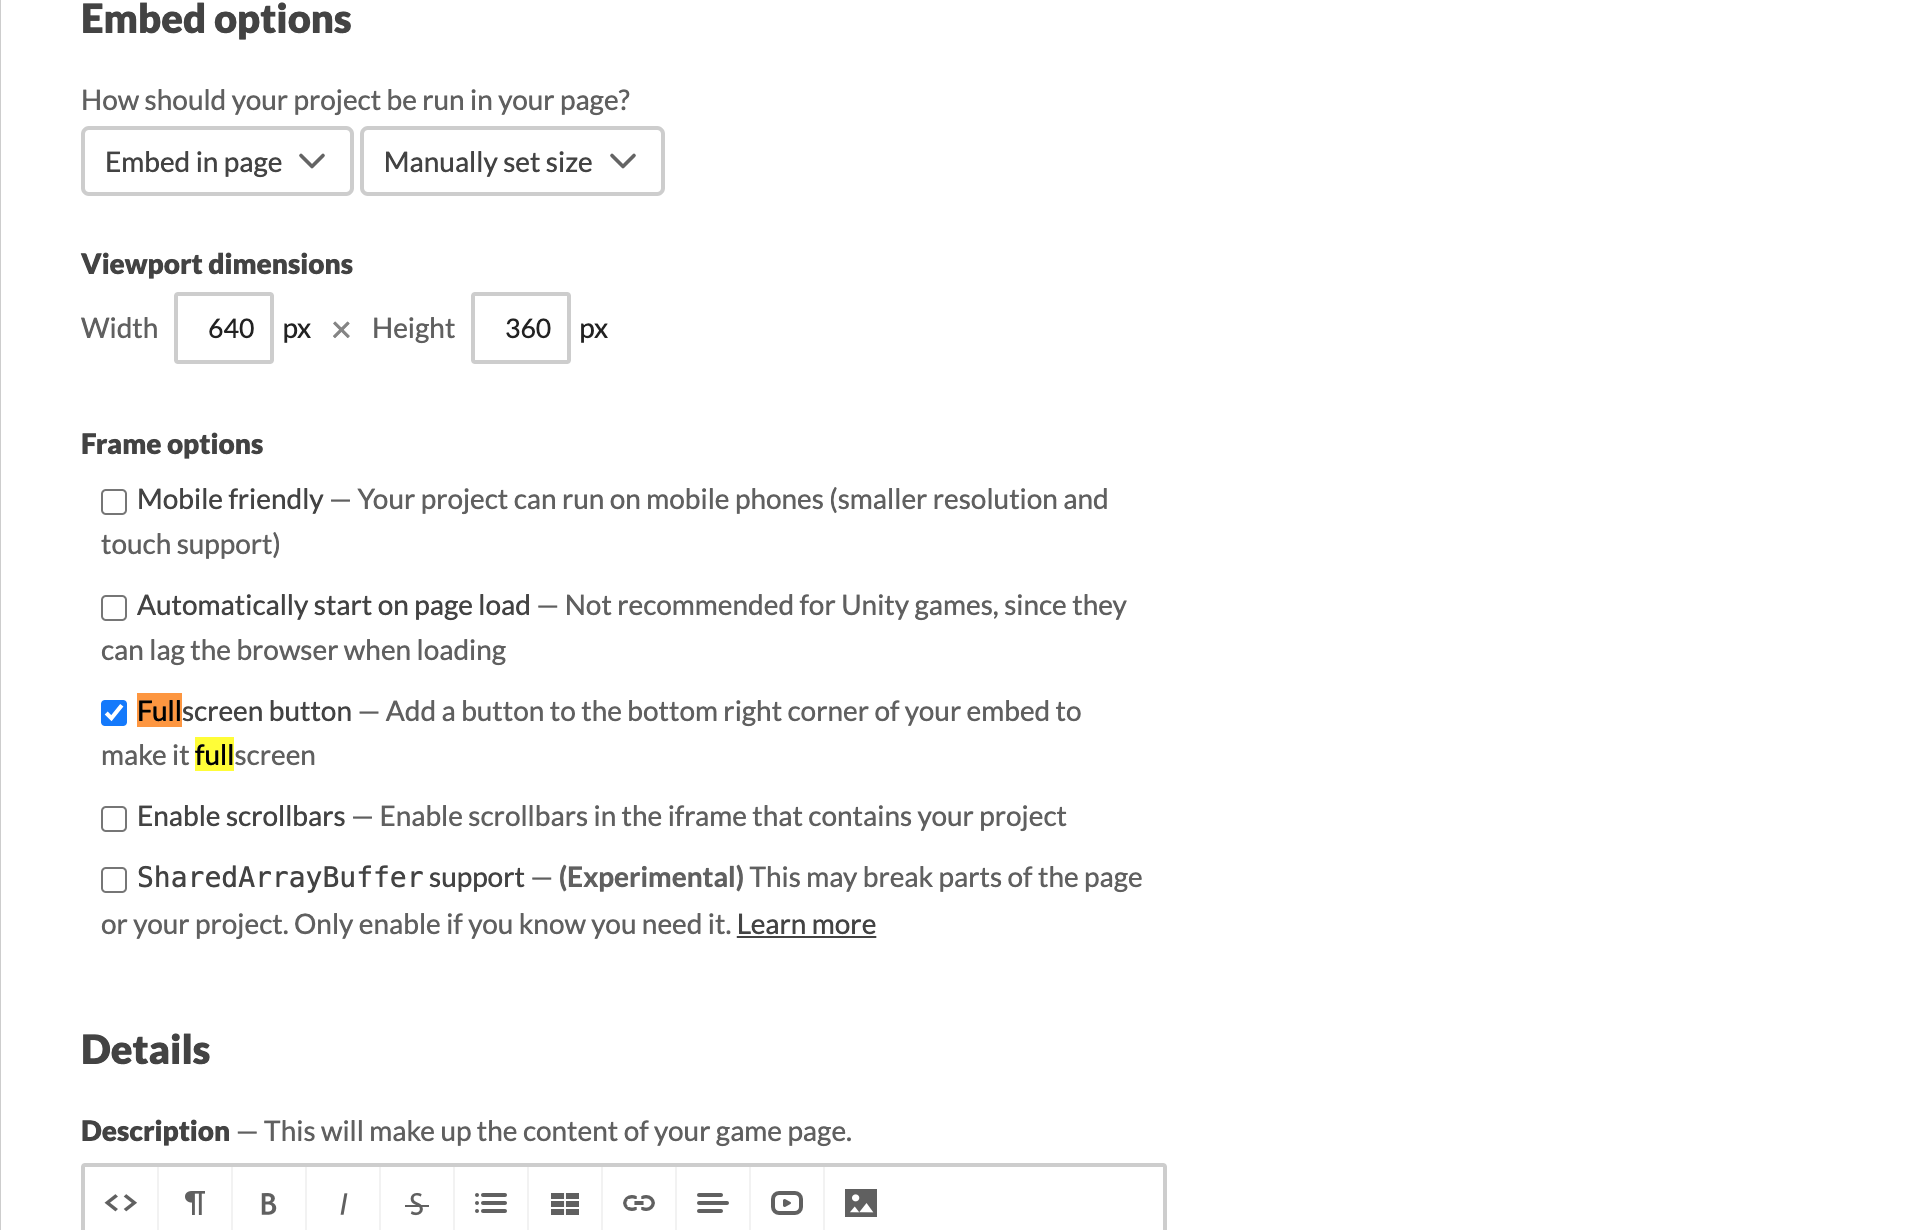
Task: Tick the Enable scrollbars checkbox
Action: coord(114,818)
